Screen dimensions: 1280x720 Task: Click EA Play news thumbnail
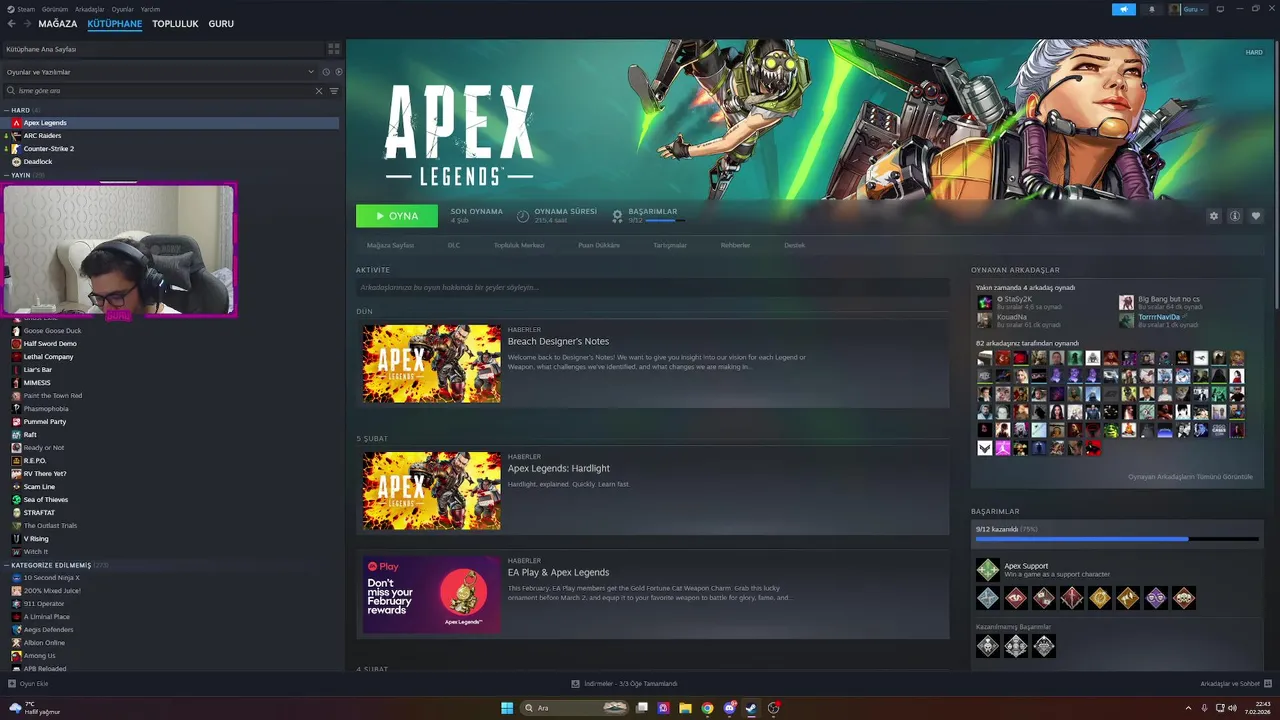pyautogui.click(x=432, y=595)
